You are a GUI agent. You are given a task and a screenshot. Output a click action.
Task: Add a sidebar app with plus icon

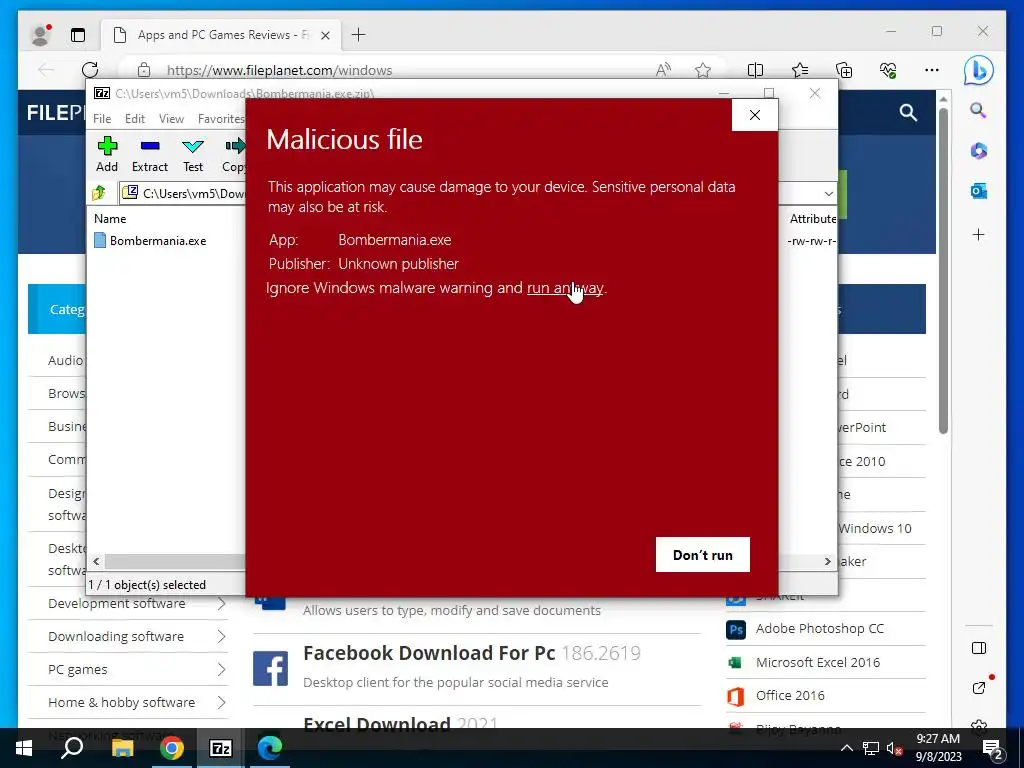pyautogui.click(x=978, y=234)
